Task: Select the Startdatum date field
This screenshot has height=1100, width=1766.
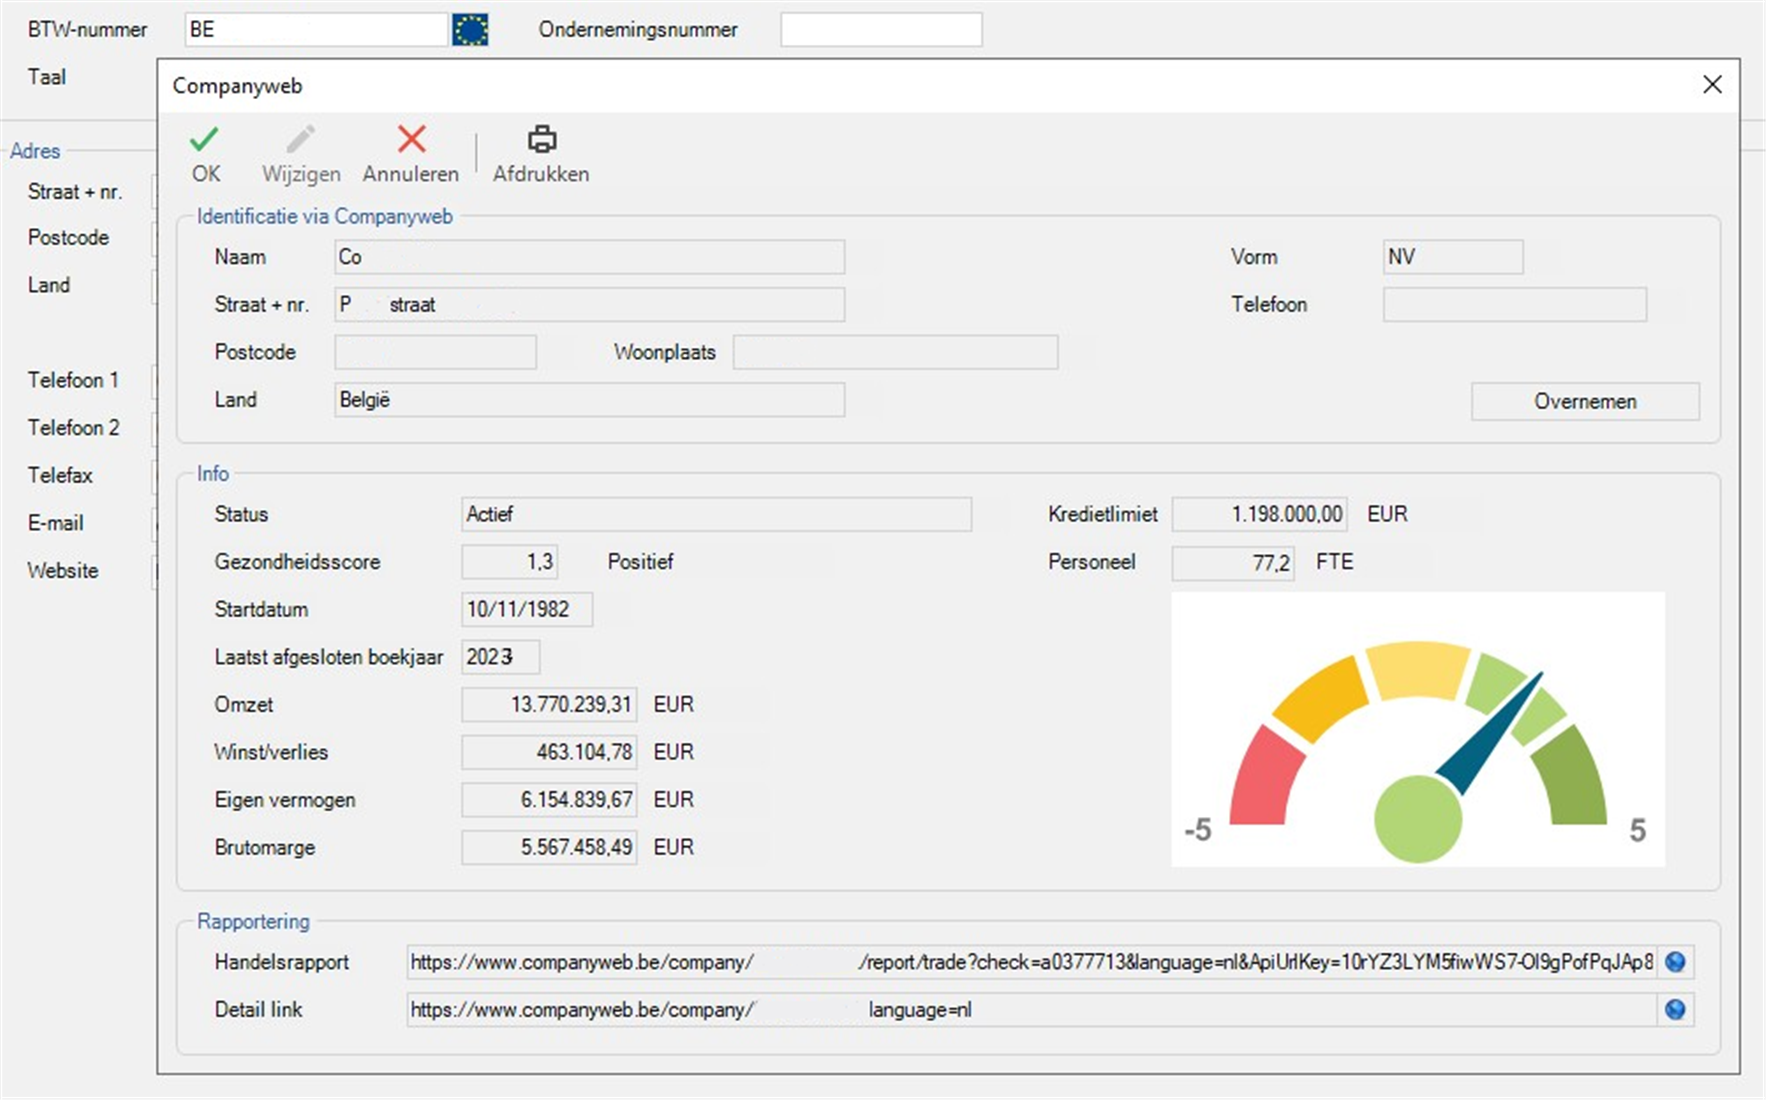Action: point(527,609)
